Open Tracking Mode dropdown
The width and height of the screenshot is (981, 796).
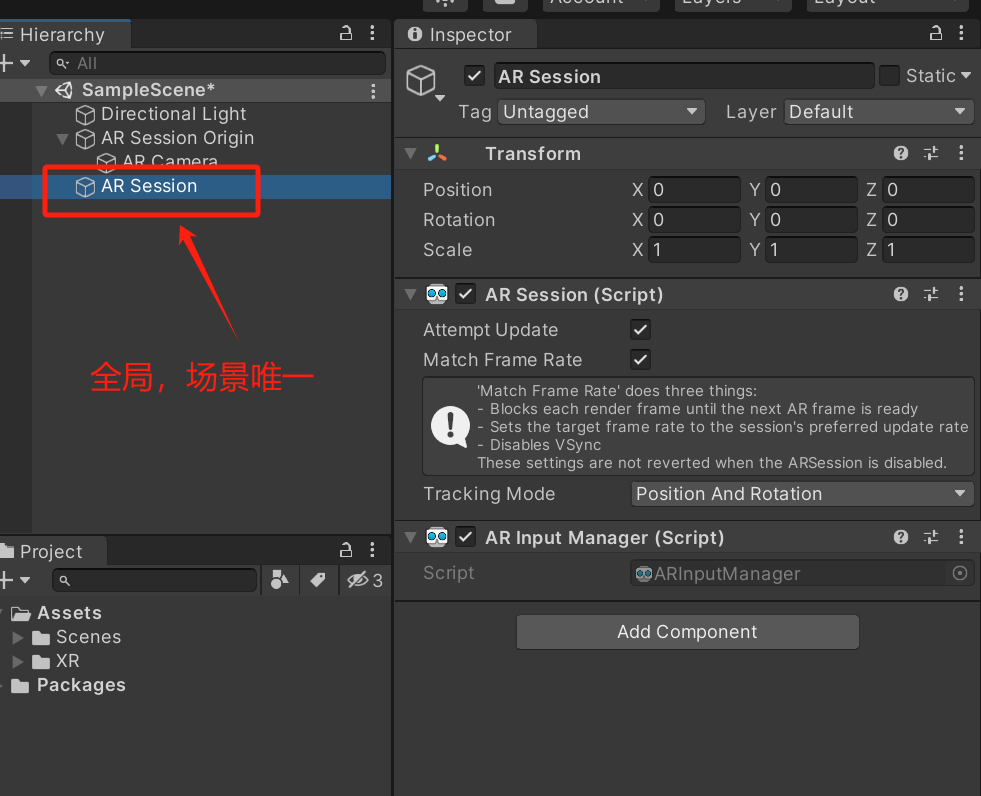coord(802,494)
